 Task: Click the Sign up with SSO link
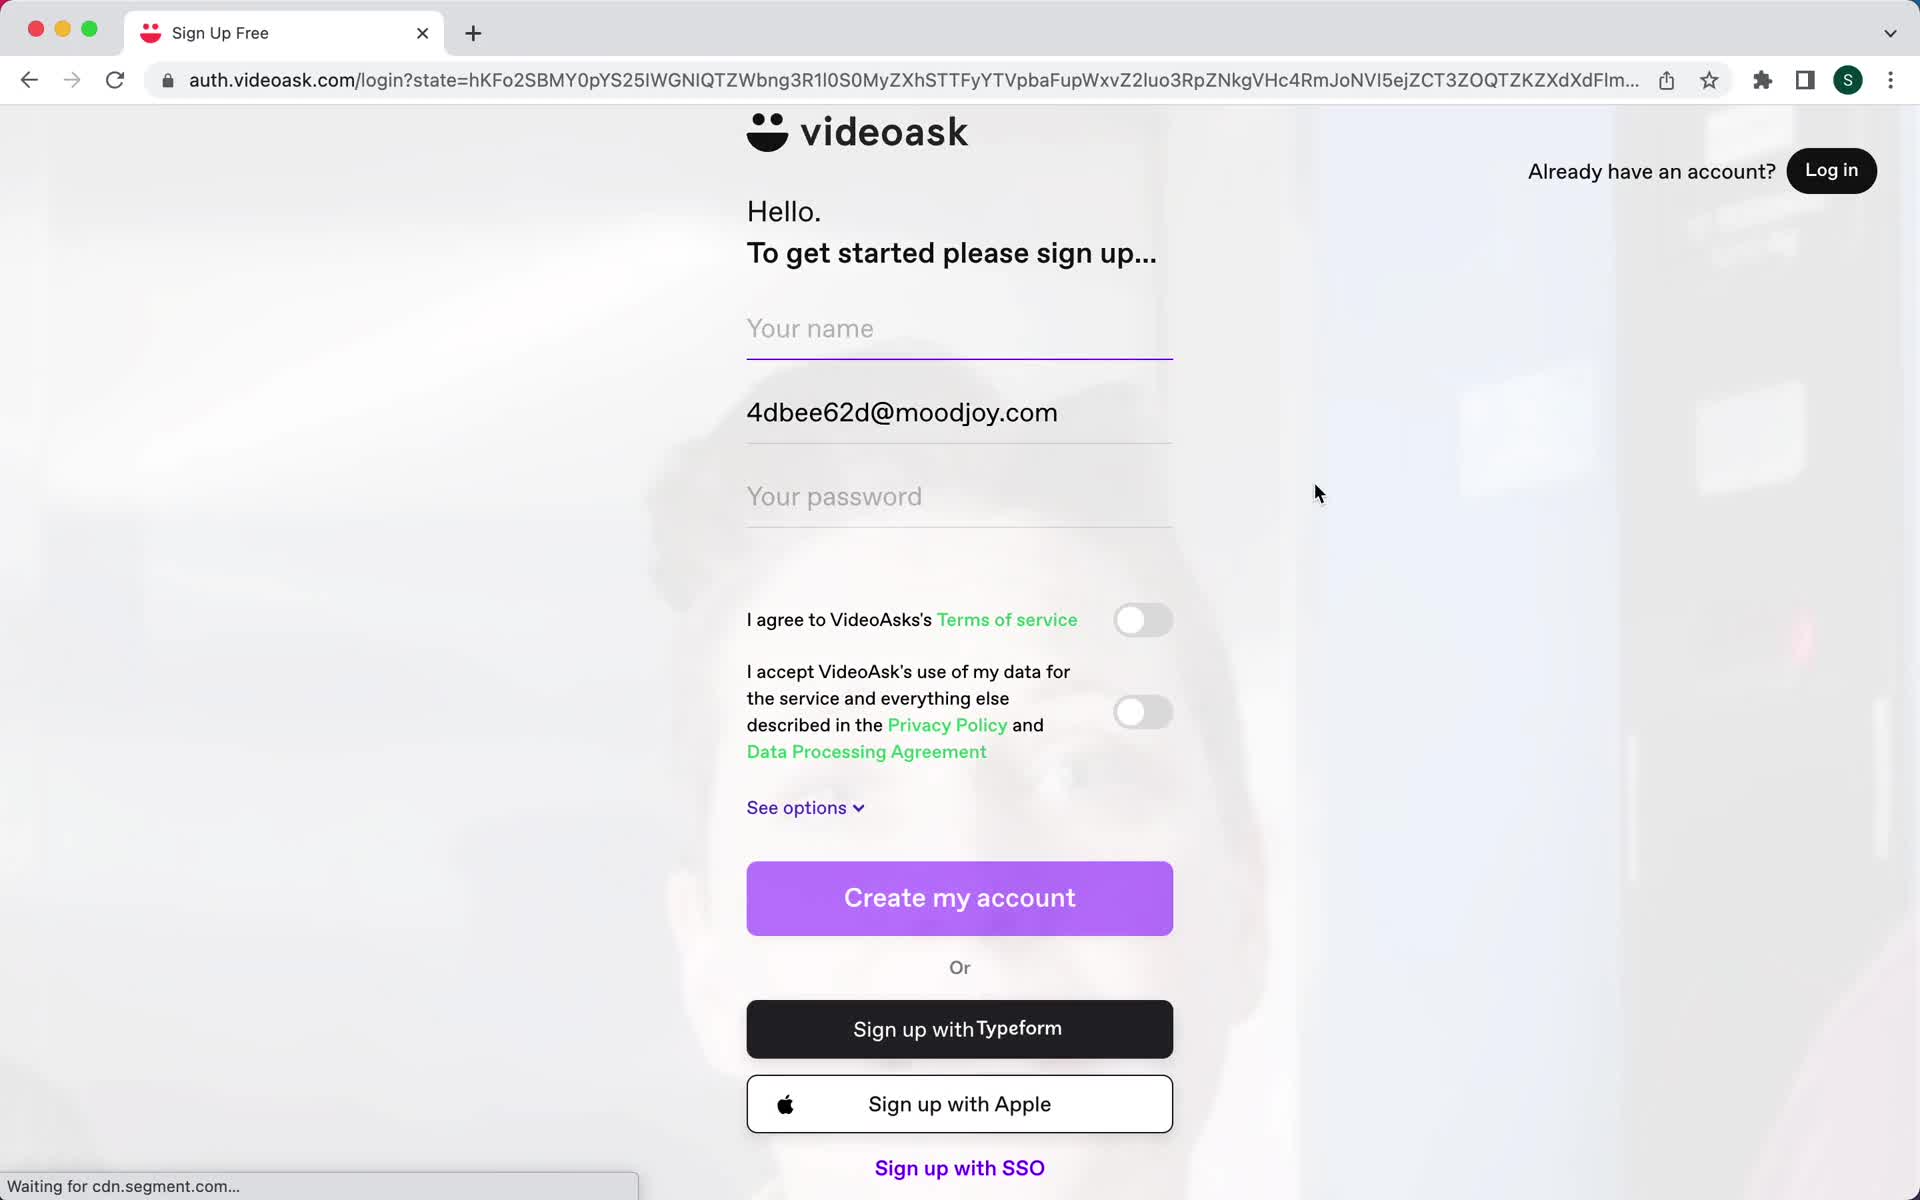click(x=959, y=1168)
